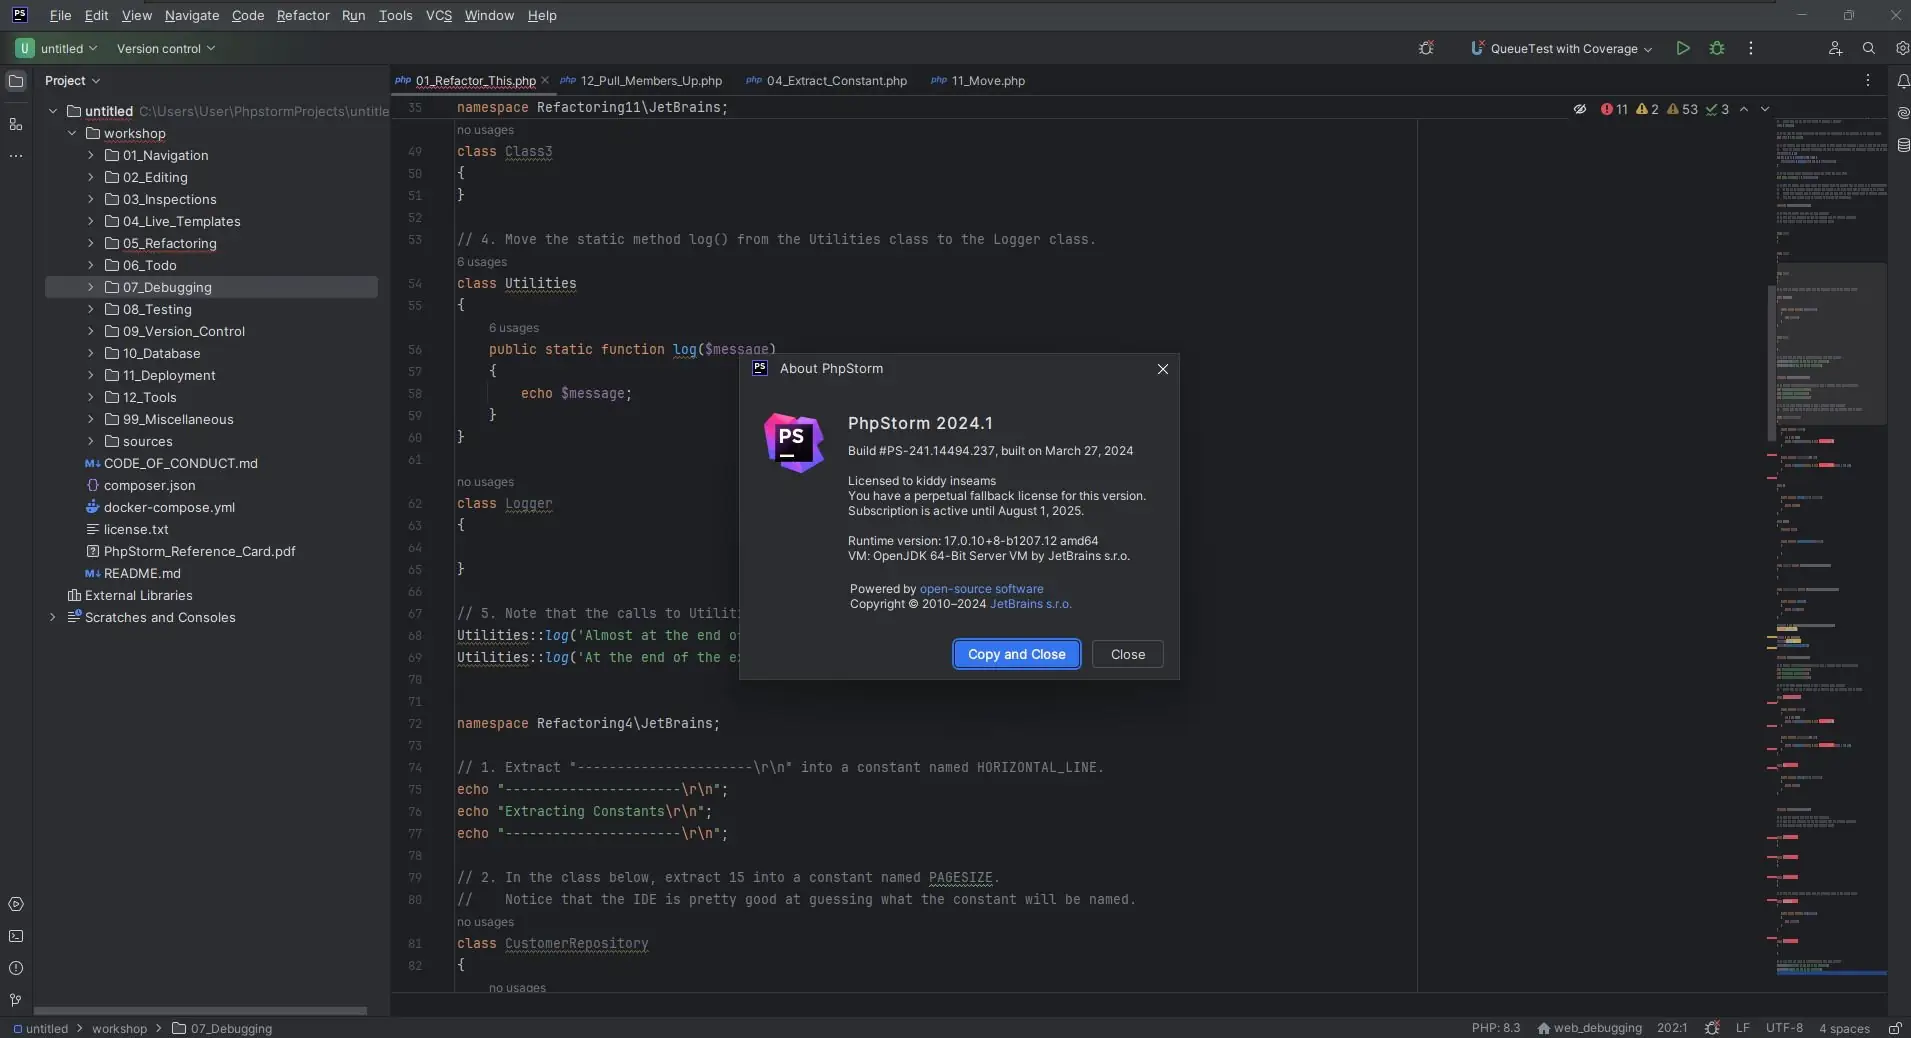Open the QueueTest with Coverage dropdown
This screenshot has width=1911, height=1038.
(1562, 48)
